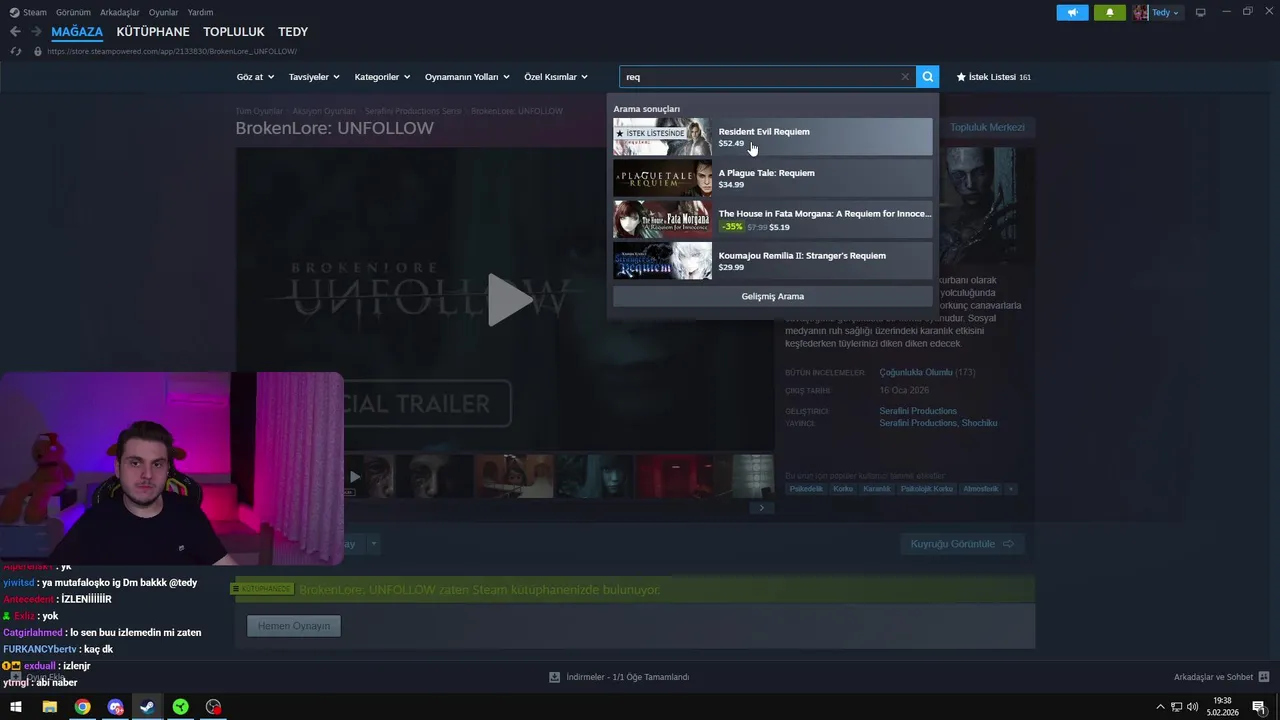Open the Topluluk Merkezi button
The width and height of the screenshot is (1280, 720).
coord(987,127)
